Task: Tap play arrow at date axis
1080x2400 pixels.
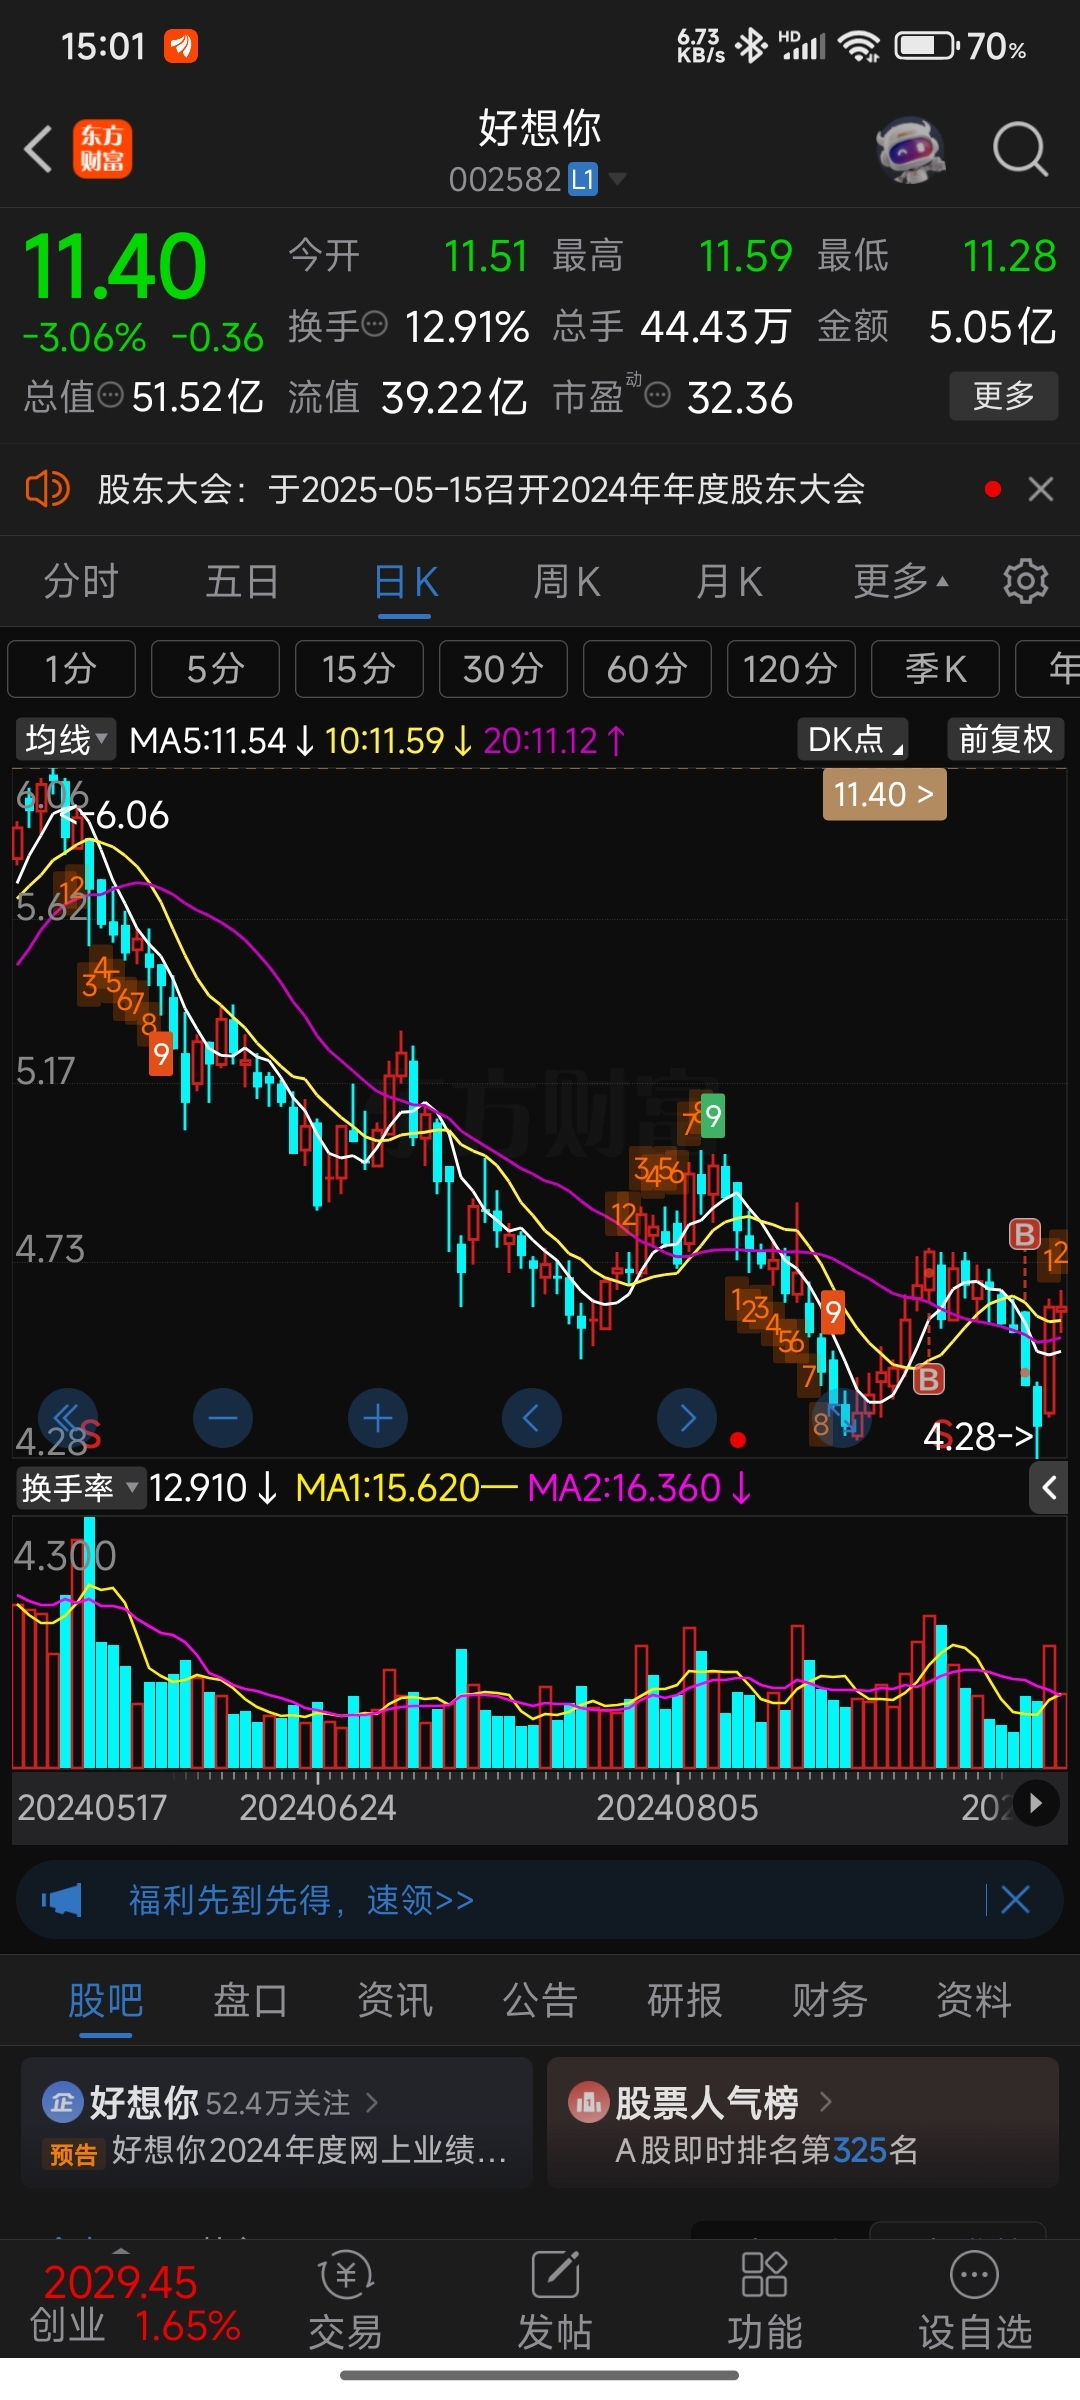Action: tap(1036, 1803)
